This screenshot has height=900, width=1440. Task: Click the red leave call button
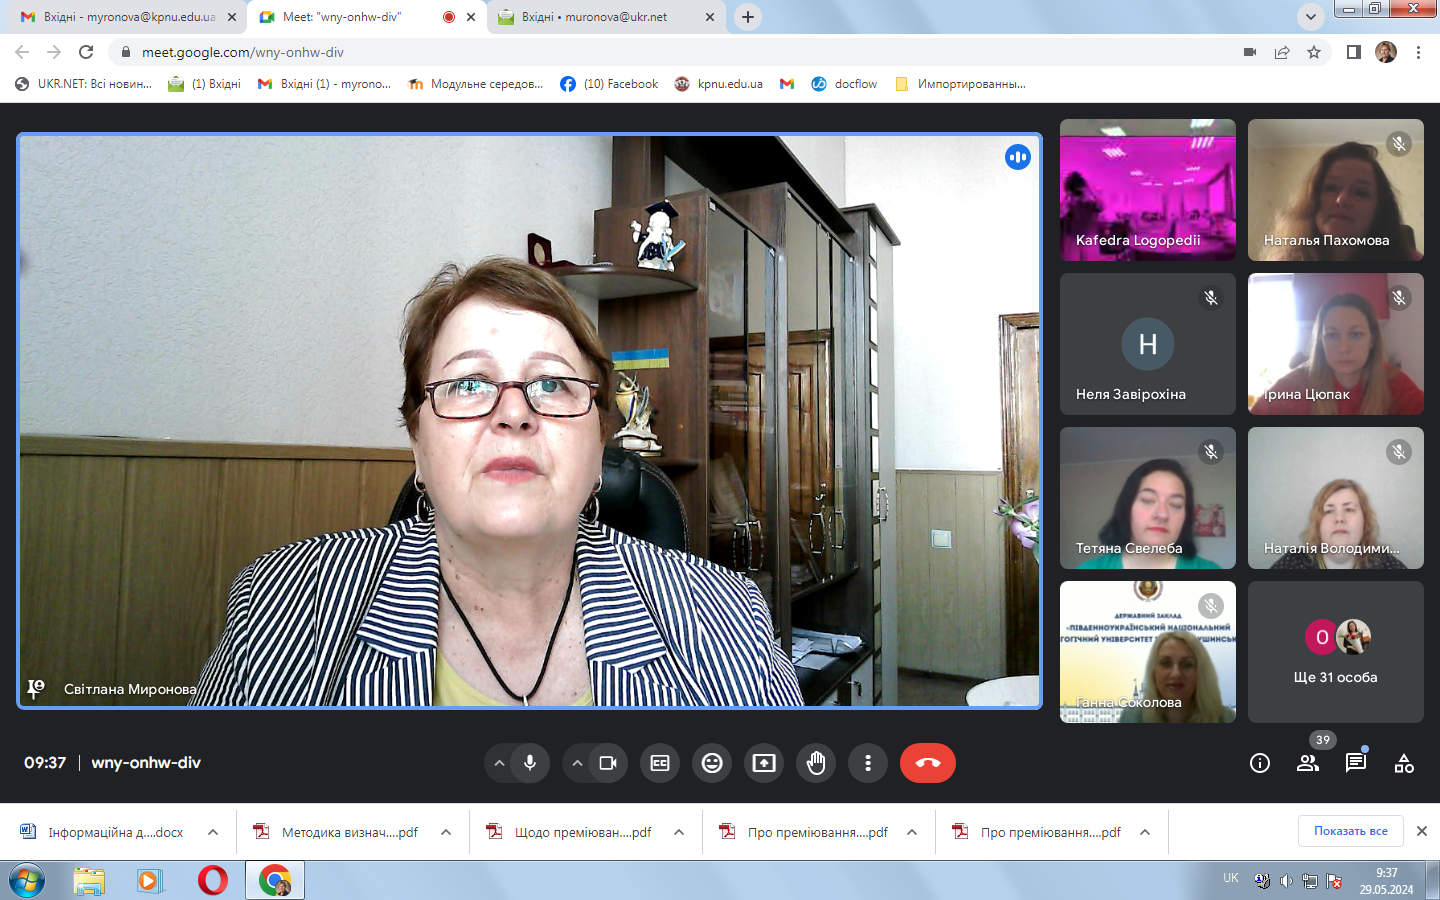point(927,763)
